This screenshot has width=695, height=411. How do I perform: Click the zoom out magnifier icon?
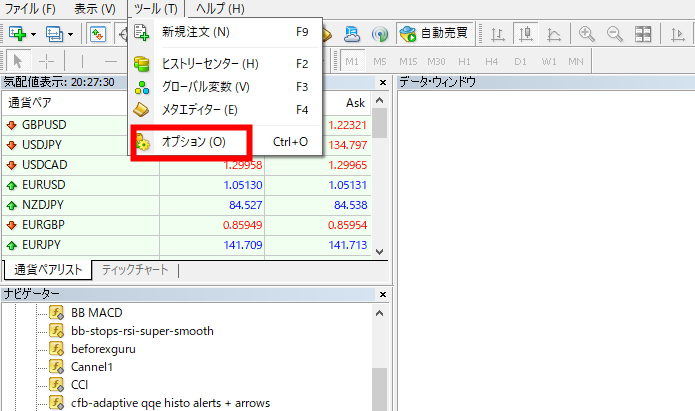pyautogui.click(x=615, y=34)
